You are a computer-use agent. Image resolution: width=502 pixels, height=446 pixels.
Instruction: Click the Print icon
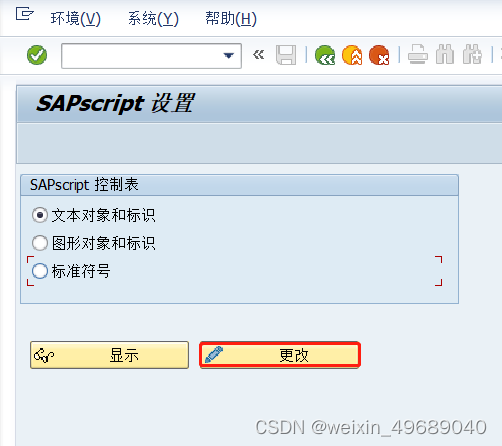[x=418, y=54]
